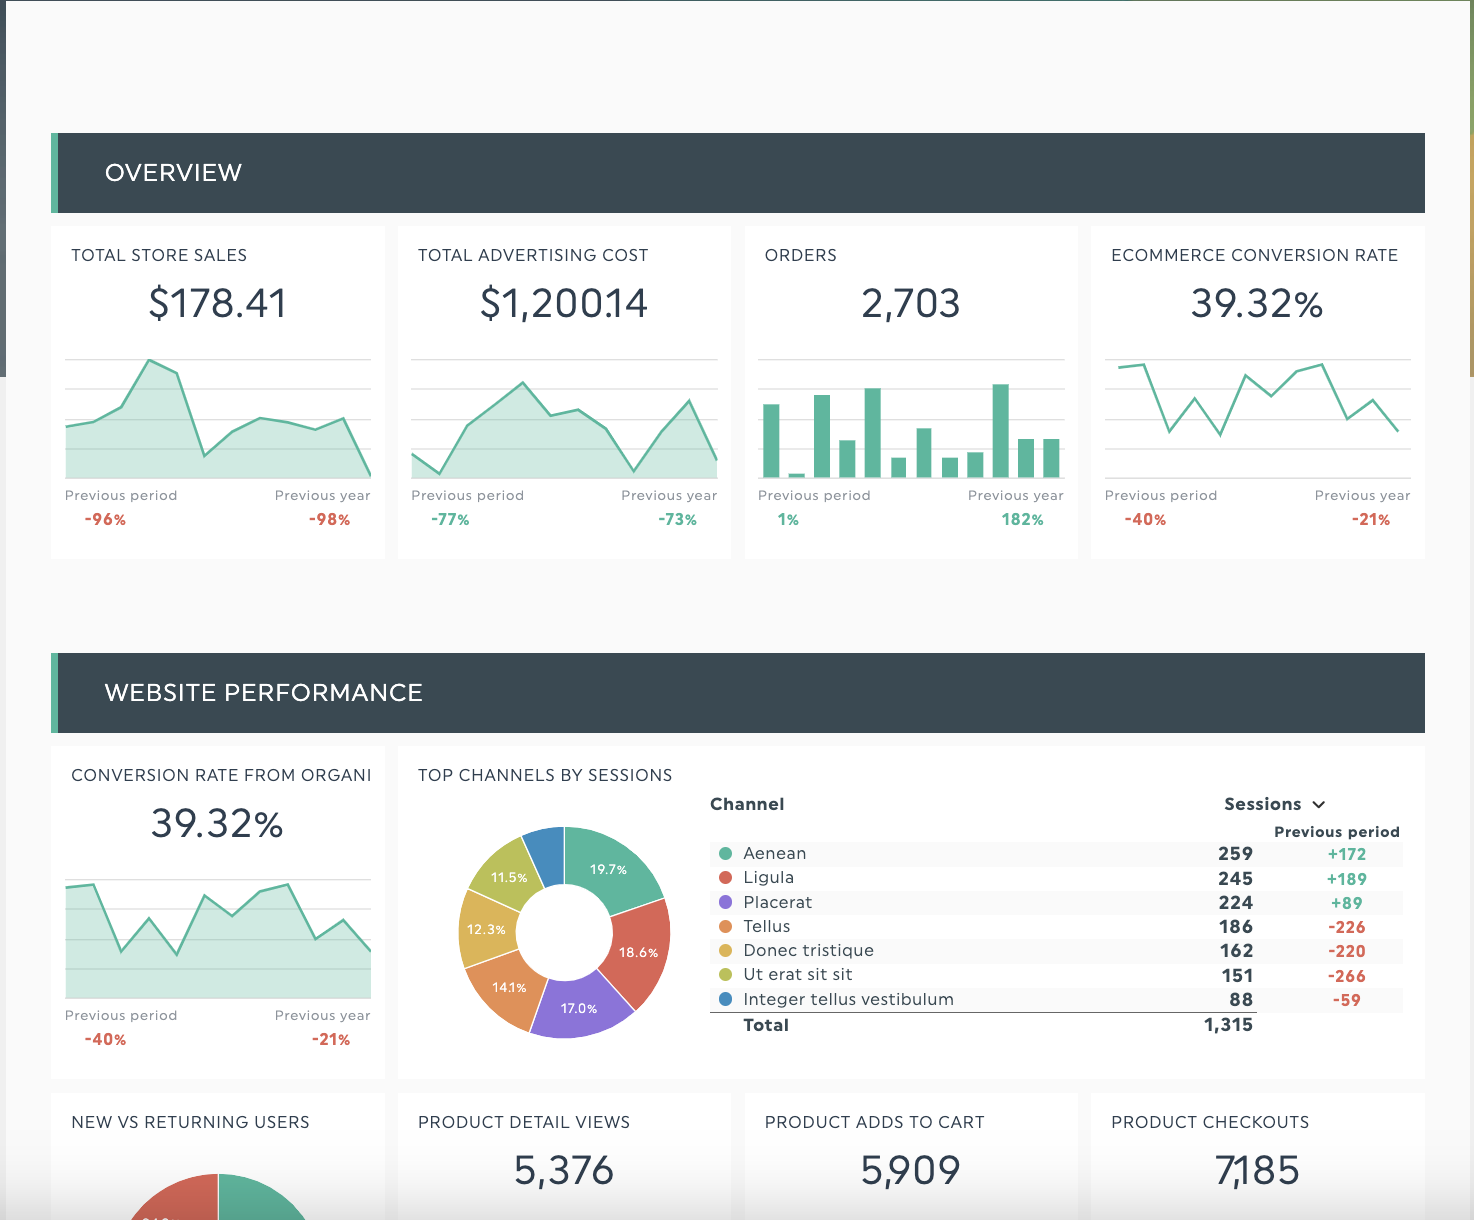Image resolution: width=1474 pixels, height=1220 pixels.
Task: Click the 7,185 product checkouts value
Action: (x=1258, y=1170)
